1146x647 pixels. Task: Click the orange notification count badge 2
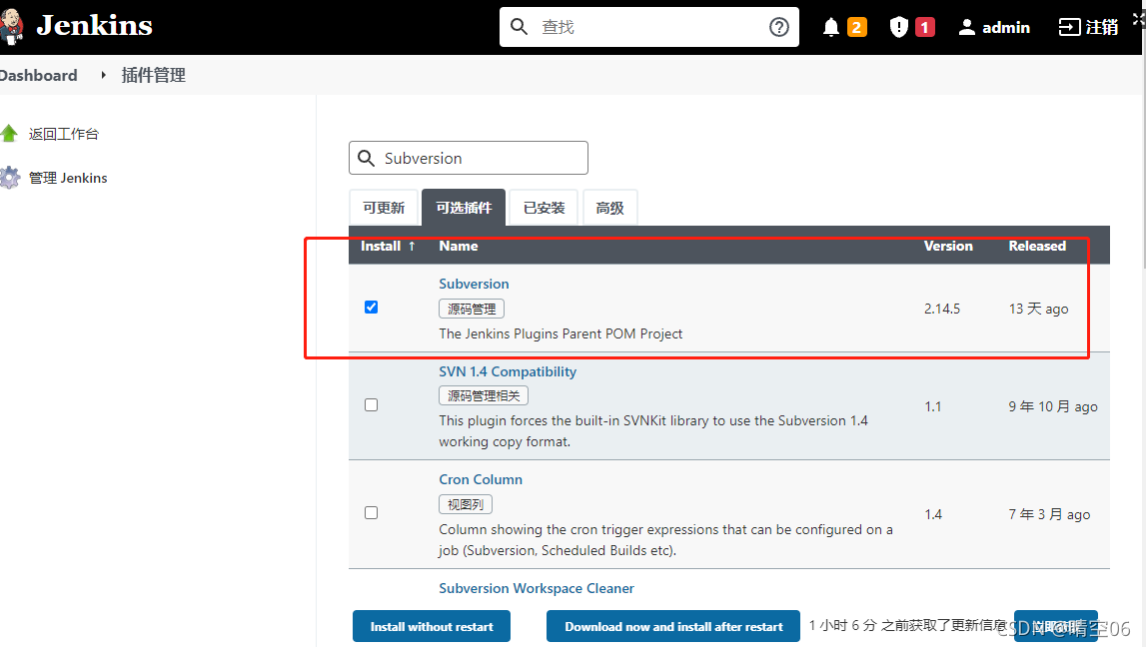click(857, 27)
